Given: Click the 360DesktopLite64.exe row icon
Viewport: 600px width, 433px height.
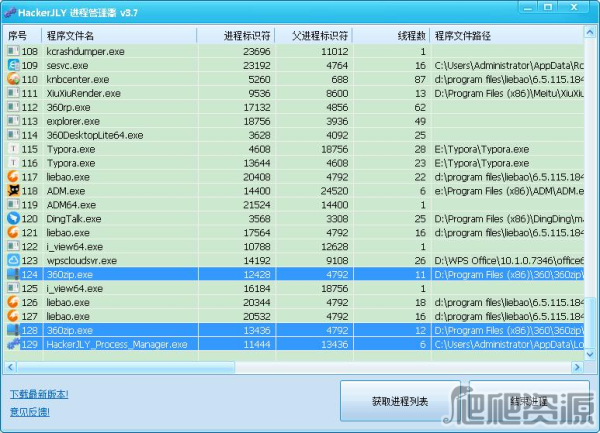Looking at the screenshot, I should (13, 135).
